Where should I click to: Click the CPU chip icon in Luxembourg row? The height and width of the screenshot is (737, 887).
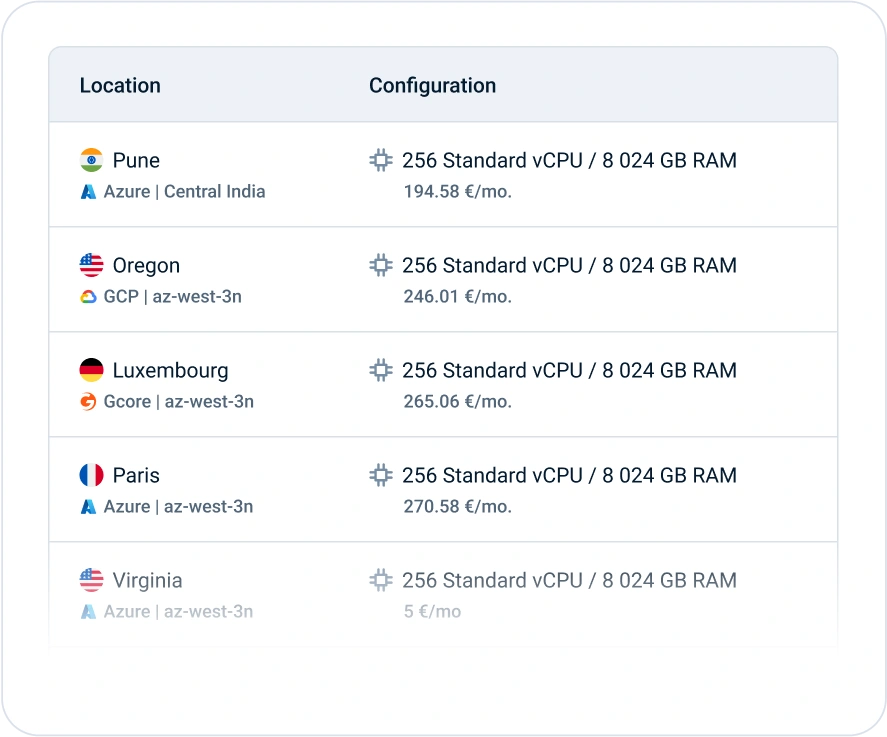coord(381,370)
